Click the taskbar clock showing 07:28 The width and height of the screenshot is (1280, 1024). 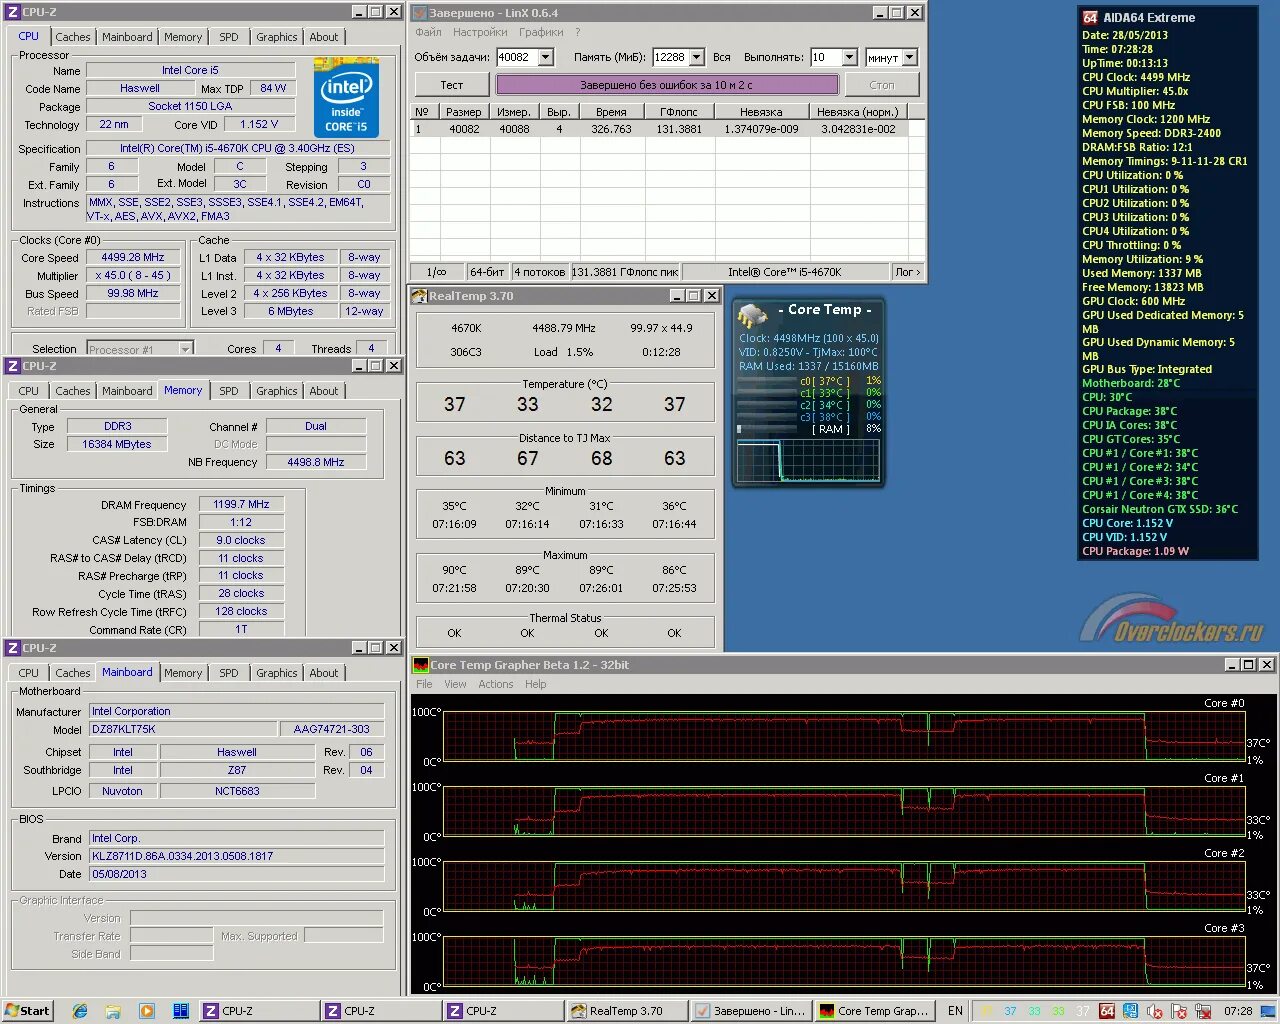click(x=1238, y=1011)
